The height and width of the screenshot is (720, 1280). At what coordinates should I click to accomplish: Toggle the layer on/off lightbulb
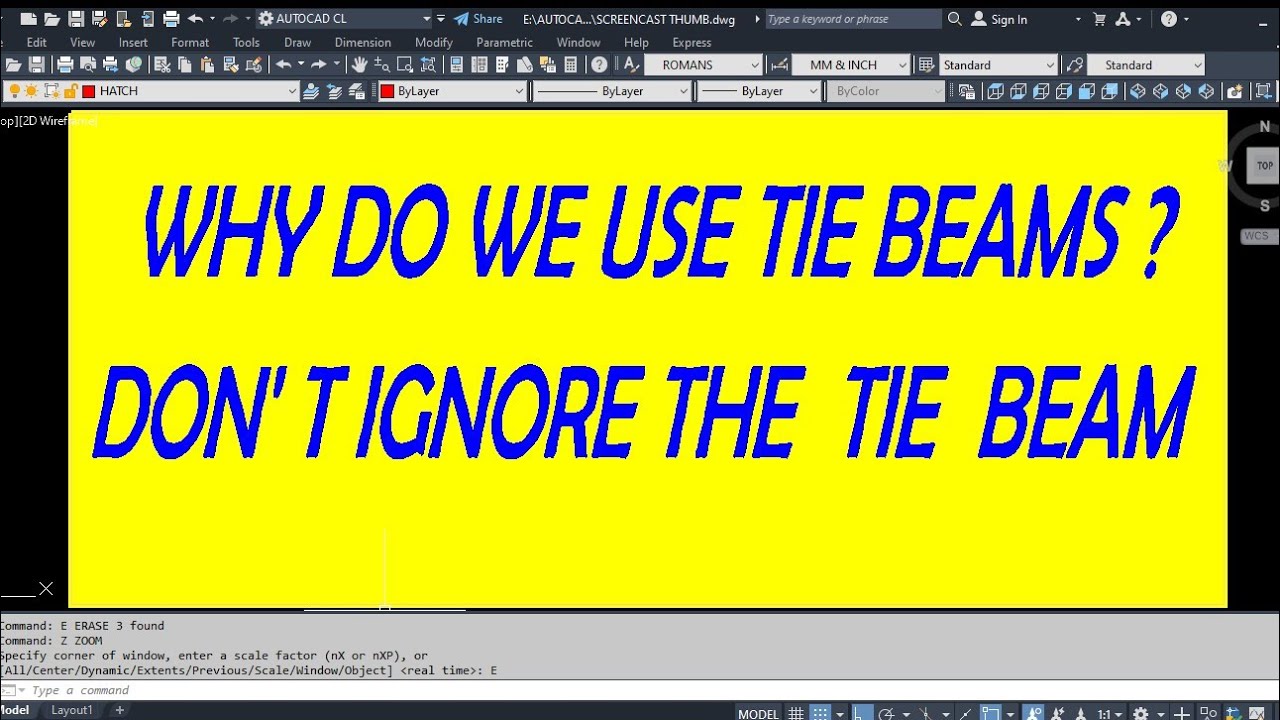[14, 91]
